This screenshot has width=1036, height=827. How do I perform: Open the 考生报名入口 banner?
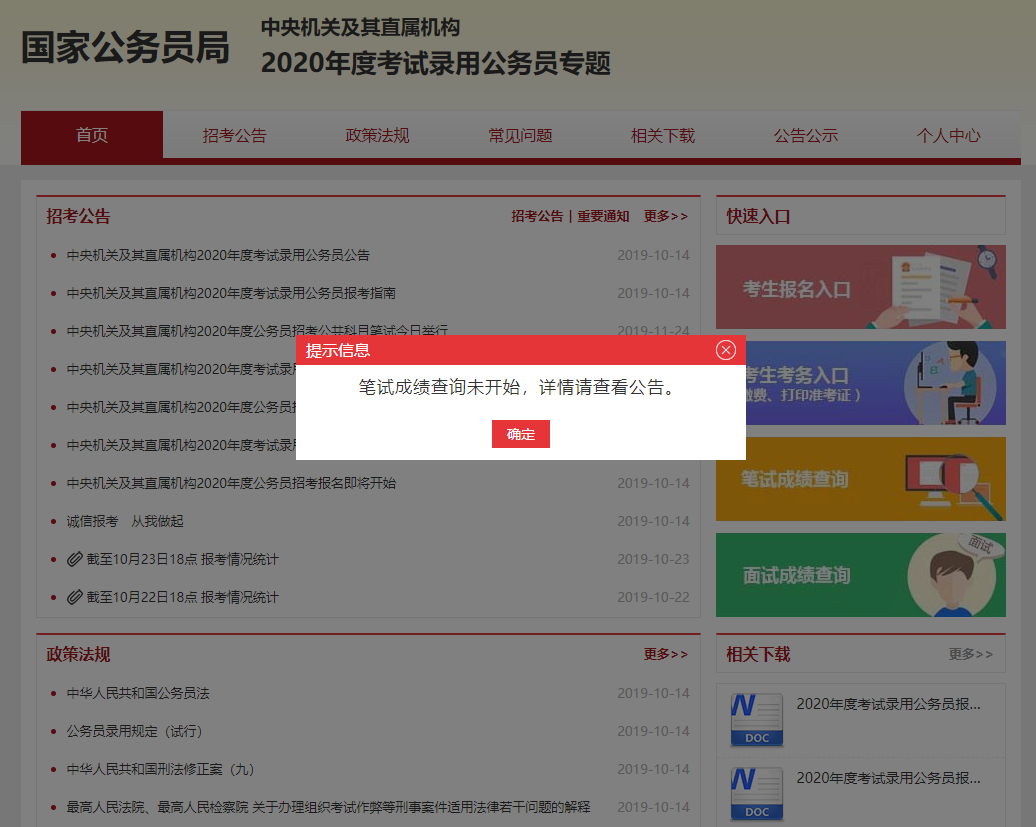[860, 288]
